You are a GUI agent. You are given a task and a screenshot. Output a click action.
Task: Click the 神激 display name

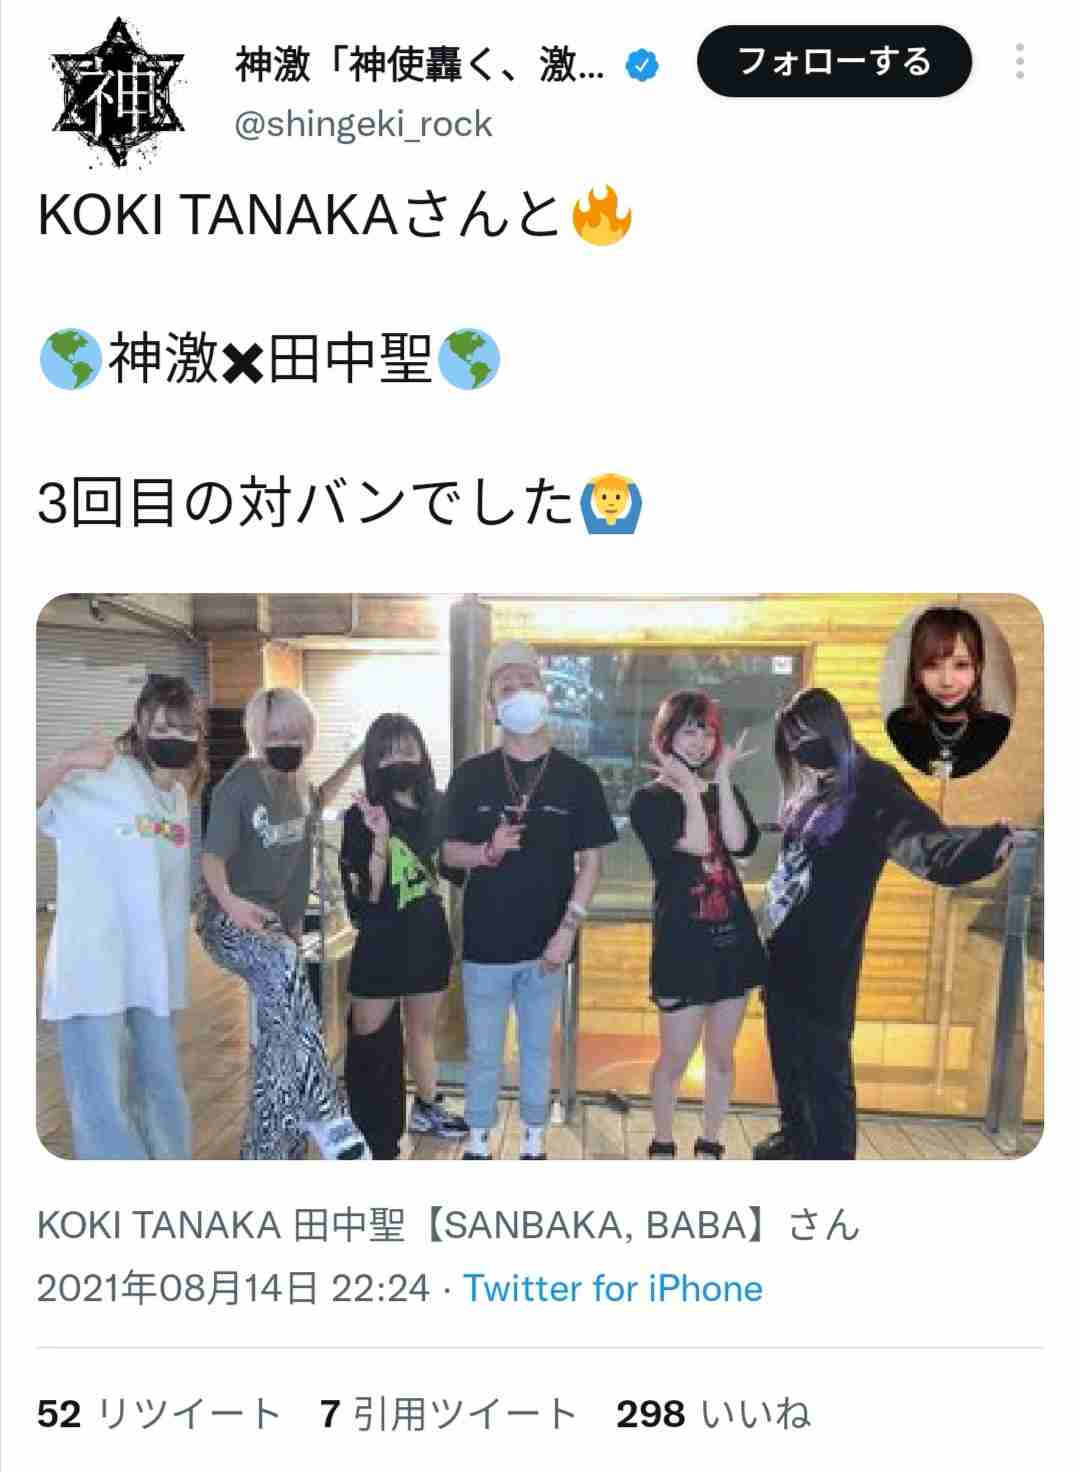[419, 66]
